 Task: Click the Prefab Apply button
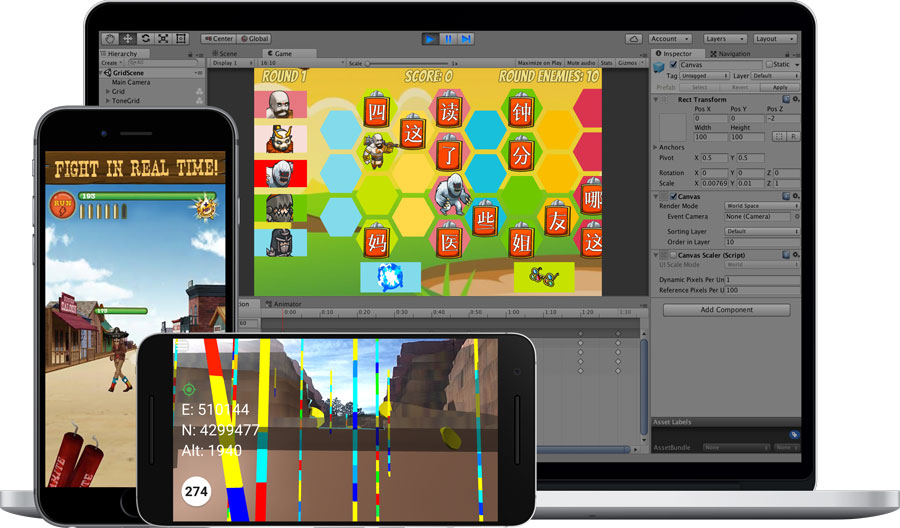(x=779, y=87)
